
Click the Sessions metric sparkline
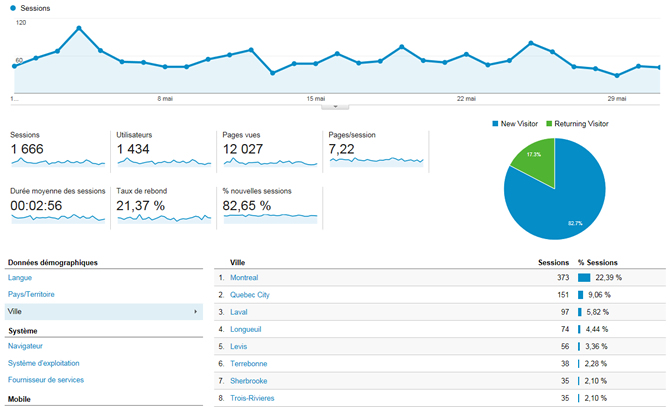[x=57, y=161]
